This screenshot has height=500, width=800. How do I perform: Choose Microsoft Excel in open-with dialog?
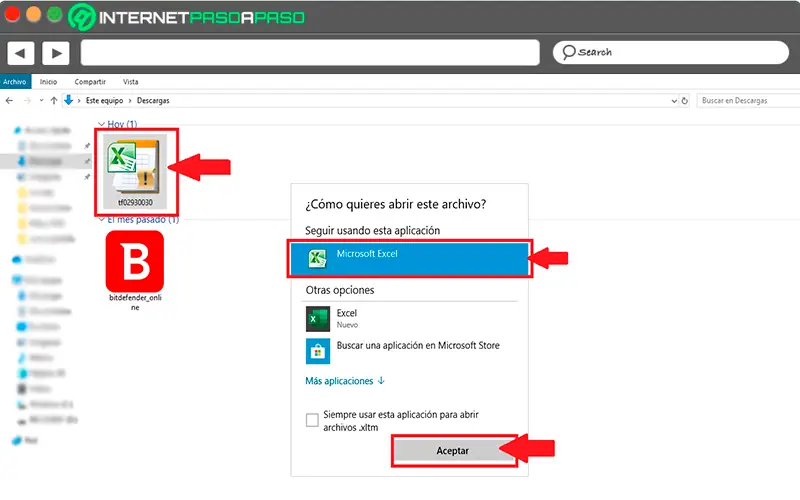point(409,259)
